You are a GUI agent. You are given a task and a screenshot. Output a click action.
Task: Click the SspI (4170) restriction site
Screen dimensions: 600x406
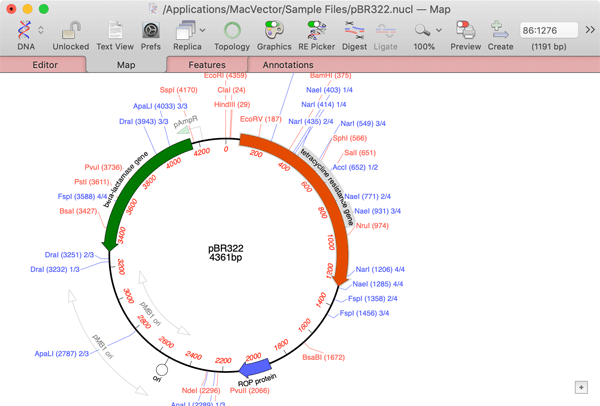(x=178, y=90)
